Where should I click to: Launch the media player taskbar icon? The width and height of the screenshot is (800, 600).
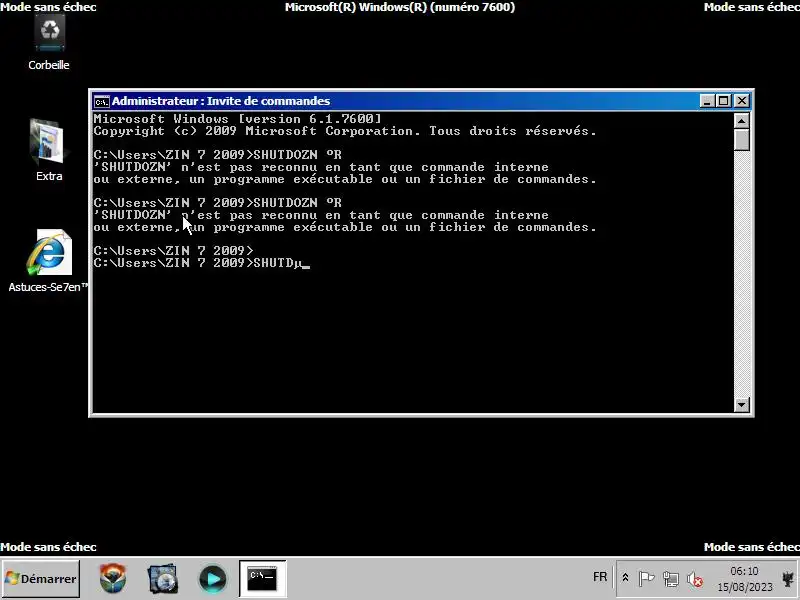212,579
